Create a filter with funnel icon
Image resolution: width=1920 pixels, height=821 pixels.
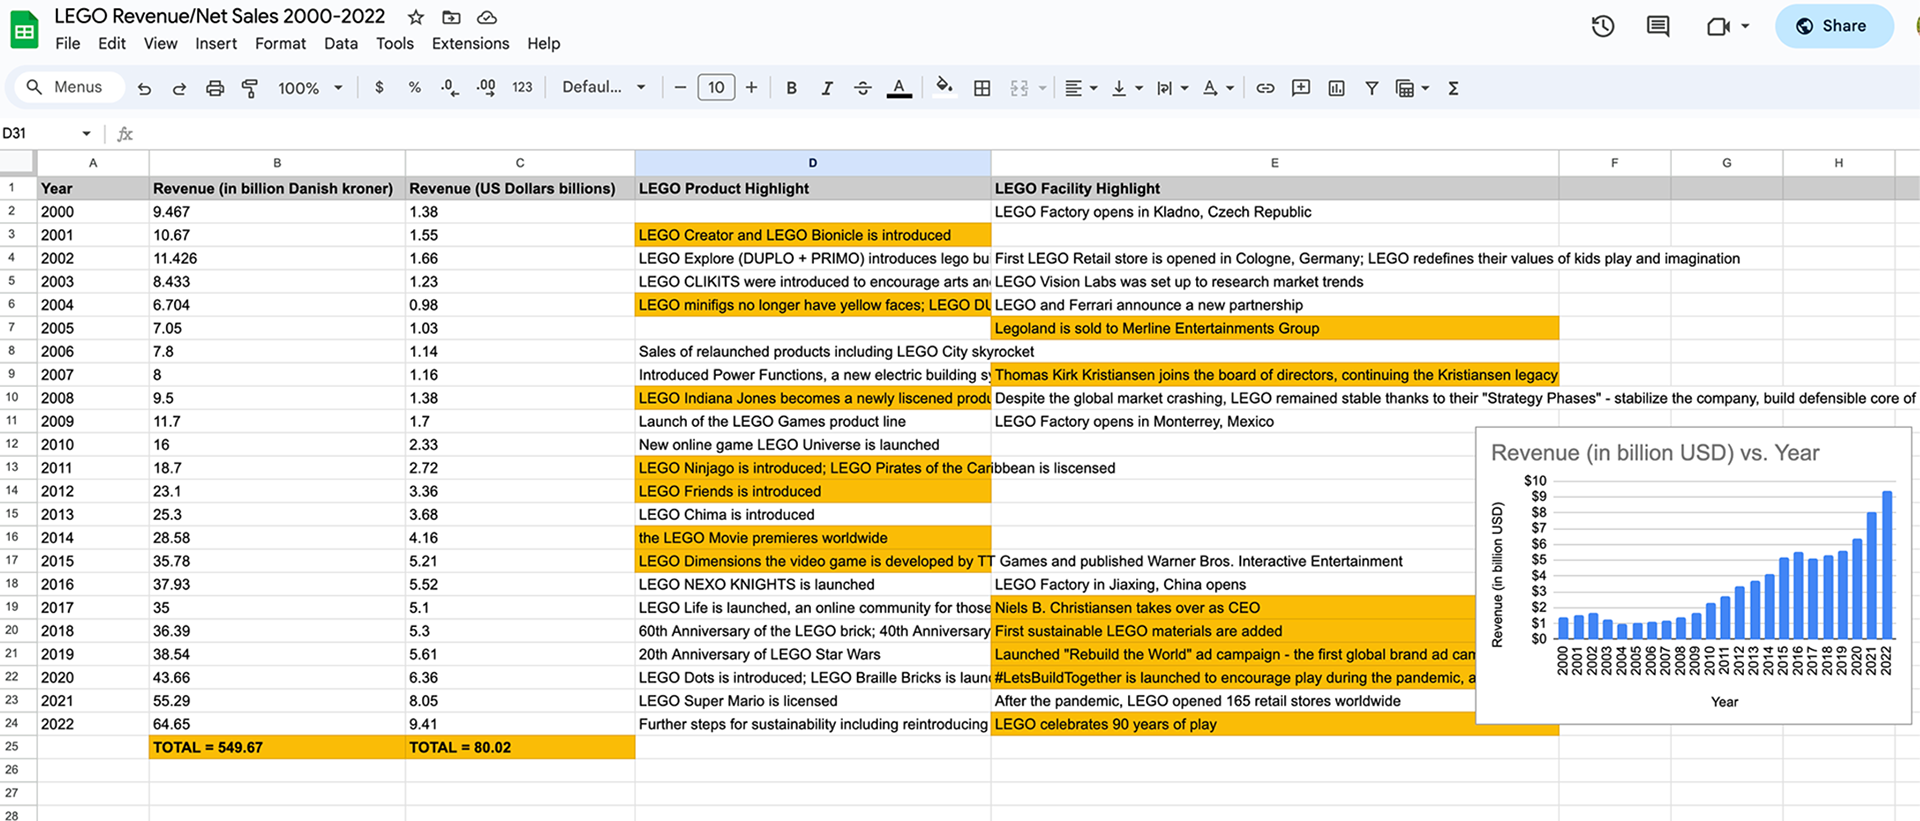(1372, 88)
